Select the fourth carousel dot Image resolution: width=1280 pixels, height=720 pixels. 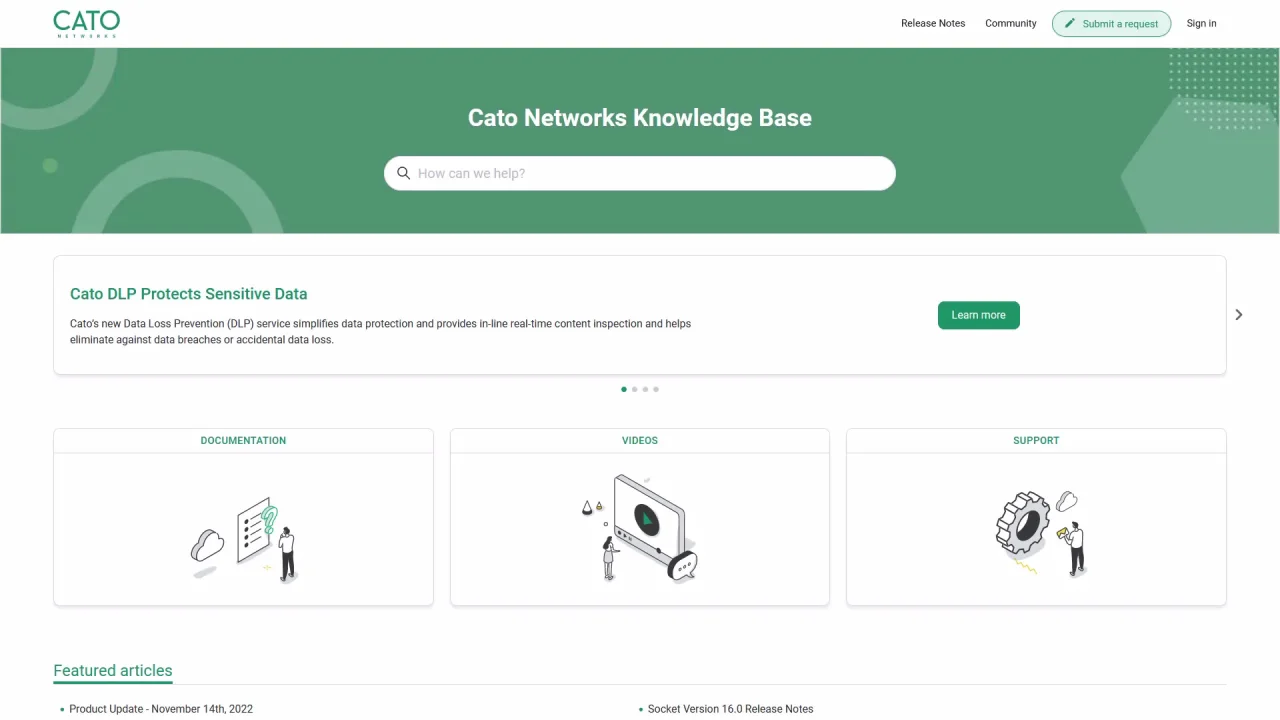656,389
